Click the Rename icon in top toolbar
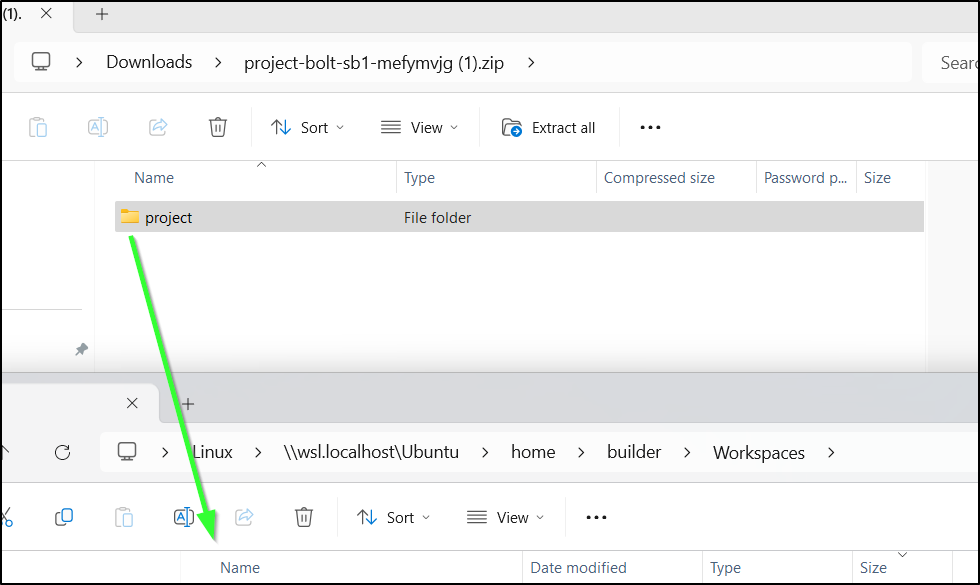 (98, 128)
